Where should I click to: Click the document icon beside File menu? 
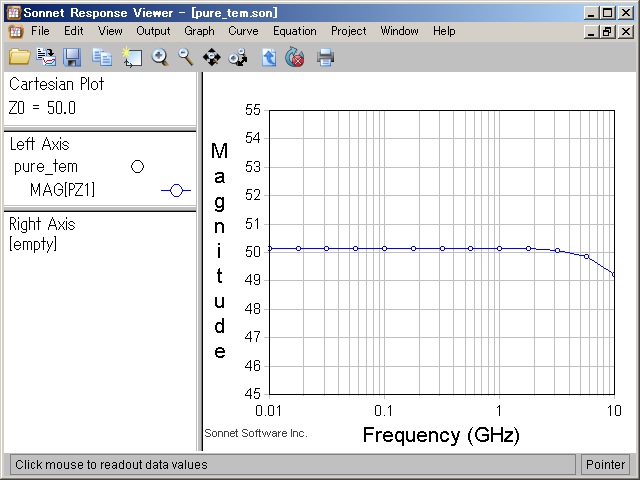[16, 31]
